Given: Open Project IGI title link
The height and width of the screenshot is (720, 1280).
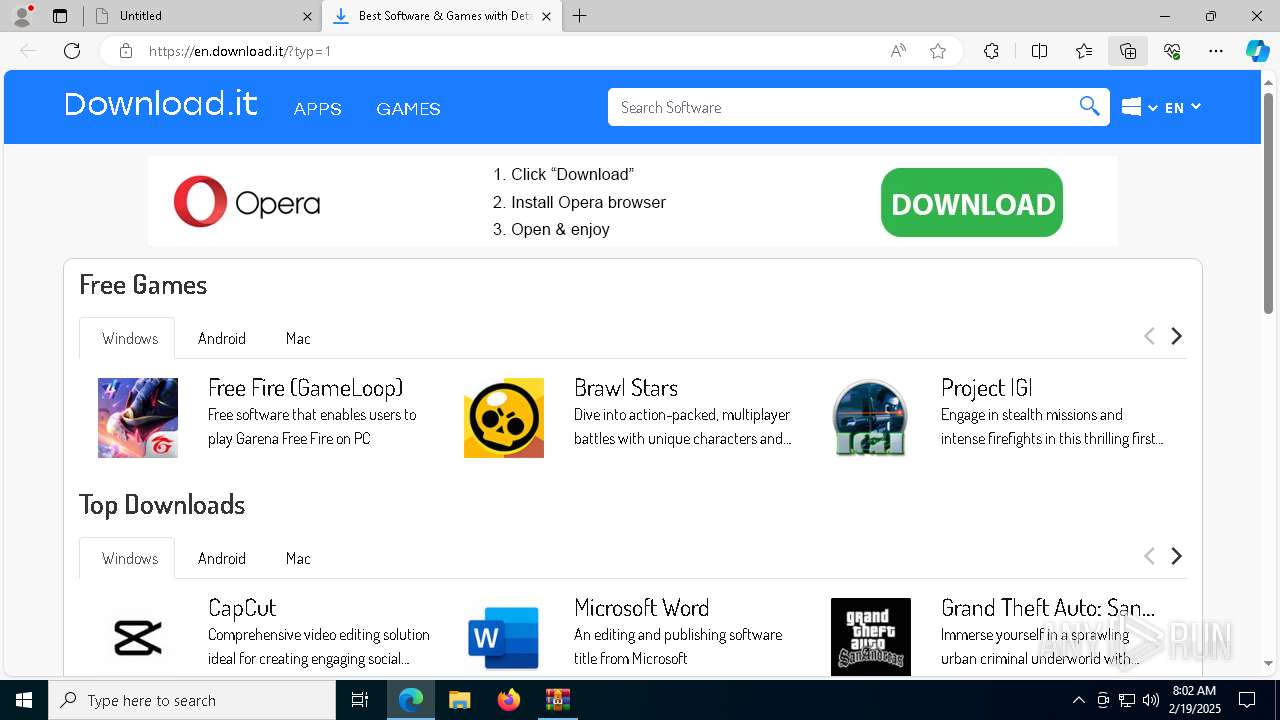Looking at the screenshot, I should coord(986,387).
